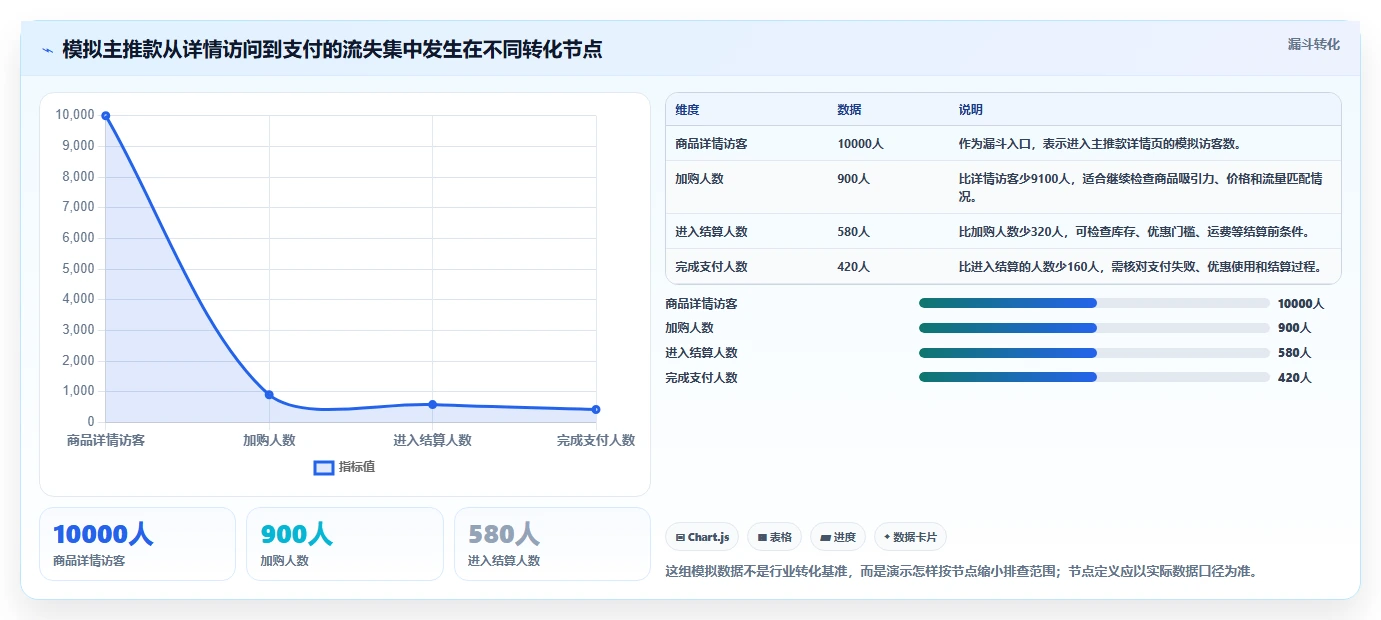Select the 商品详情访客 data point on chart

pyautogui.click(x=105, y=116)
